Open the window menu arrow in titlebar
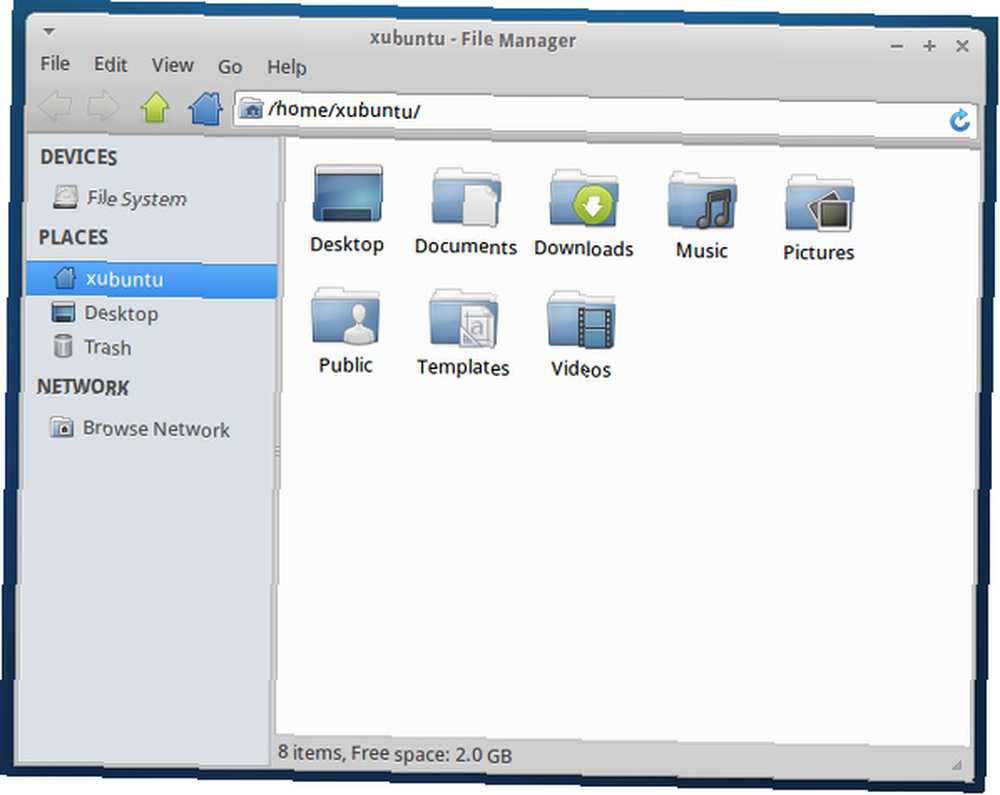The height and width of the screenshot is (795, 1000). [49, 31]
